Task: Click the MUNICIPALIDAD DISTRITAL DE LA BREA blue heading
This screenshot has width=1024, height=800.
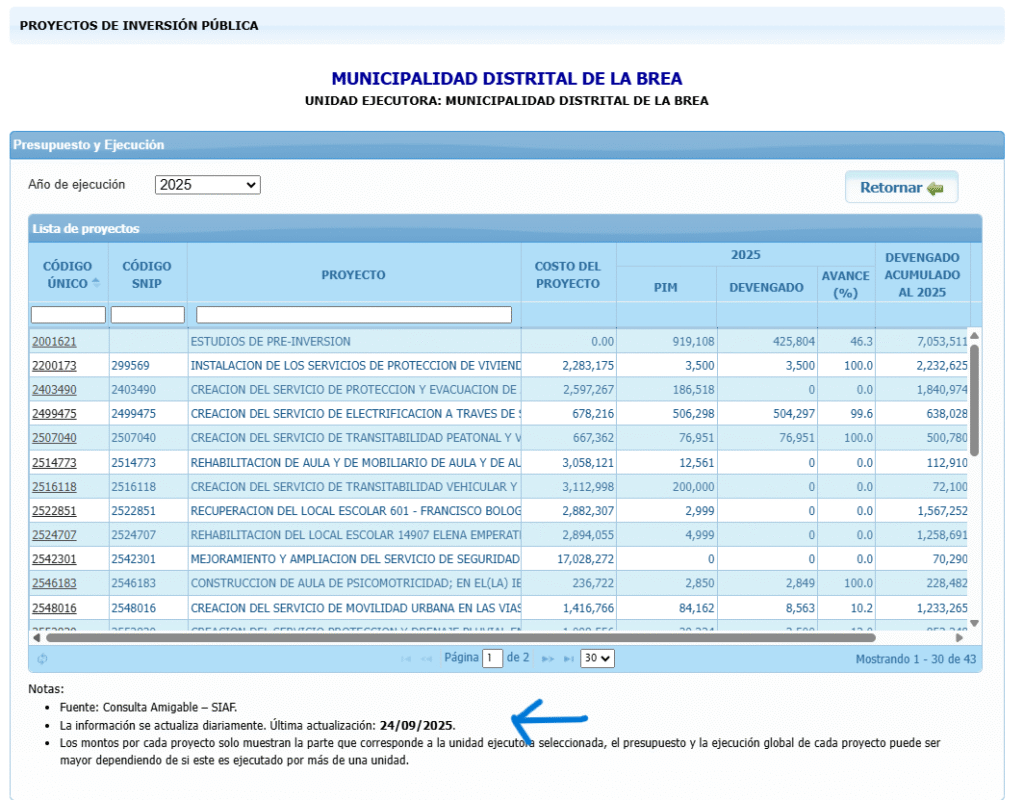Action: click(507, 78)
